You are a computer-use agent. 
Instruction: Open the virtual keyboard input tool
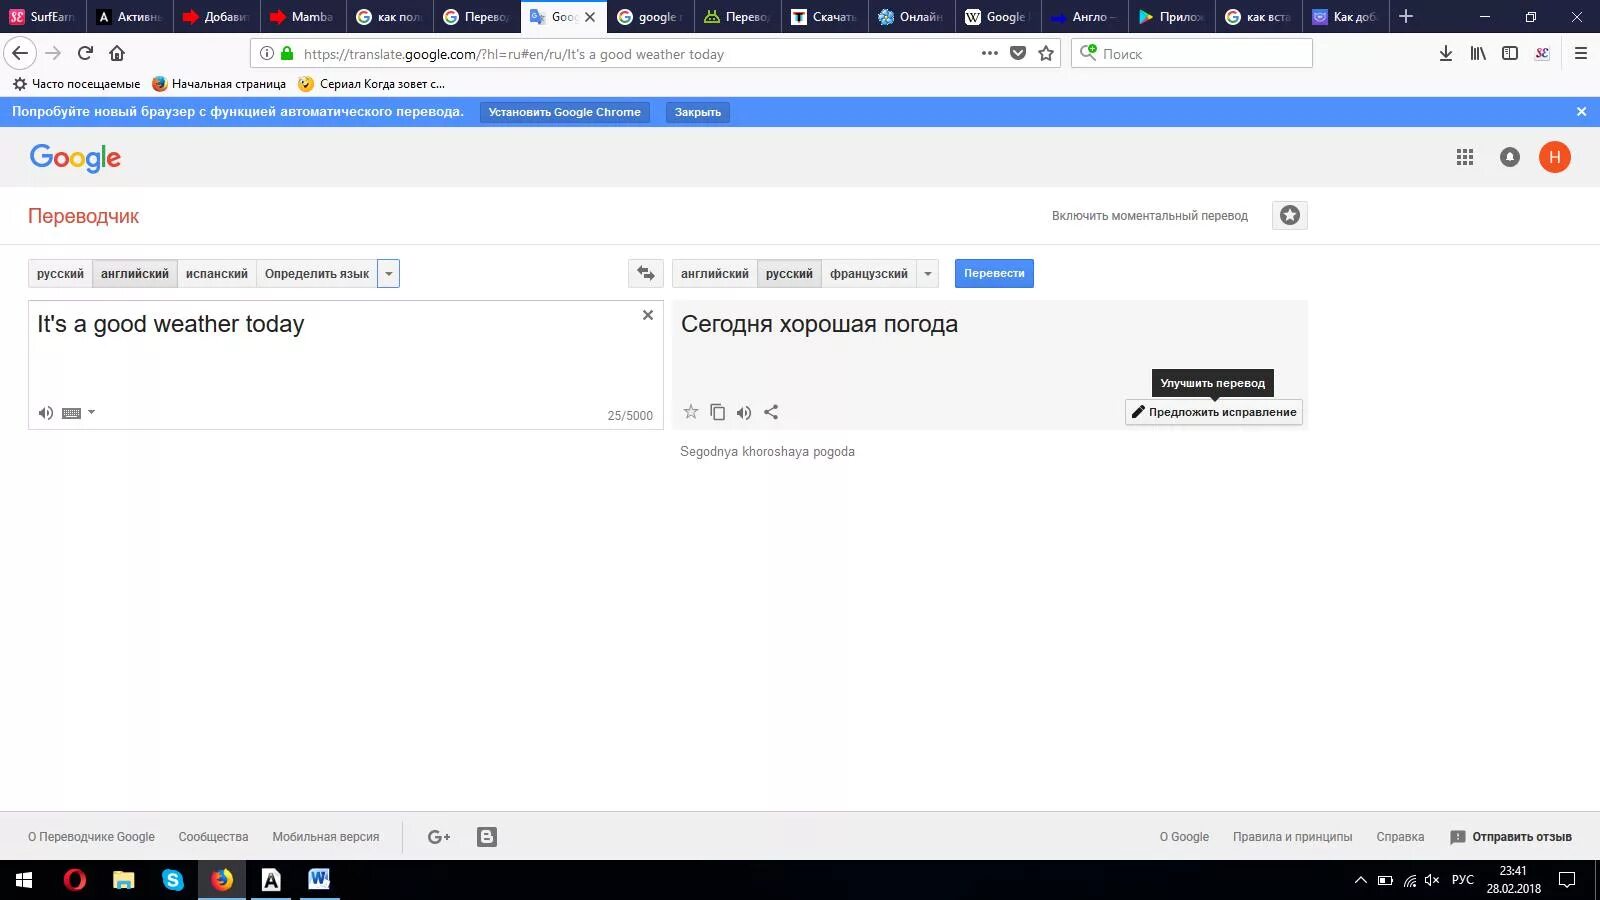coord(72,413)
